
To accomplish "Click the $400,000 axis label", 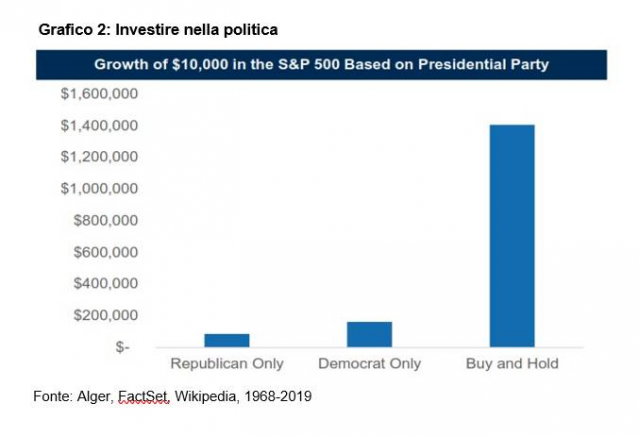I will (106, 283).
